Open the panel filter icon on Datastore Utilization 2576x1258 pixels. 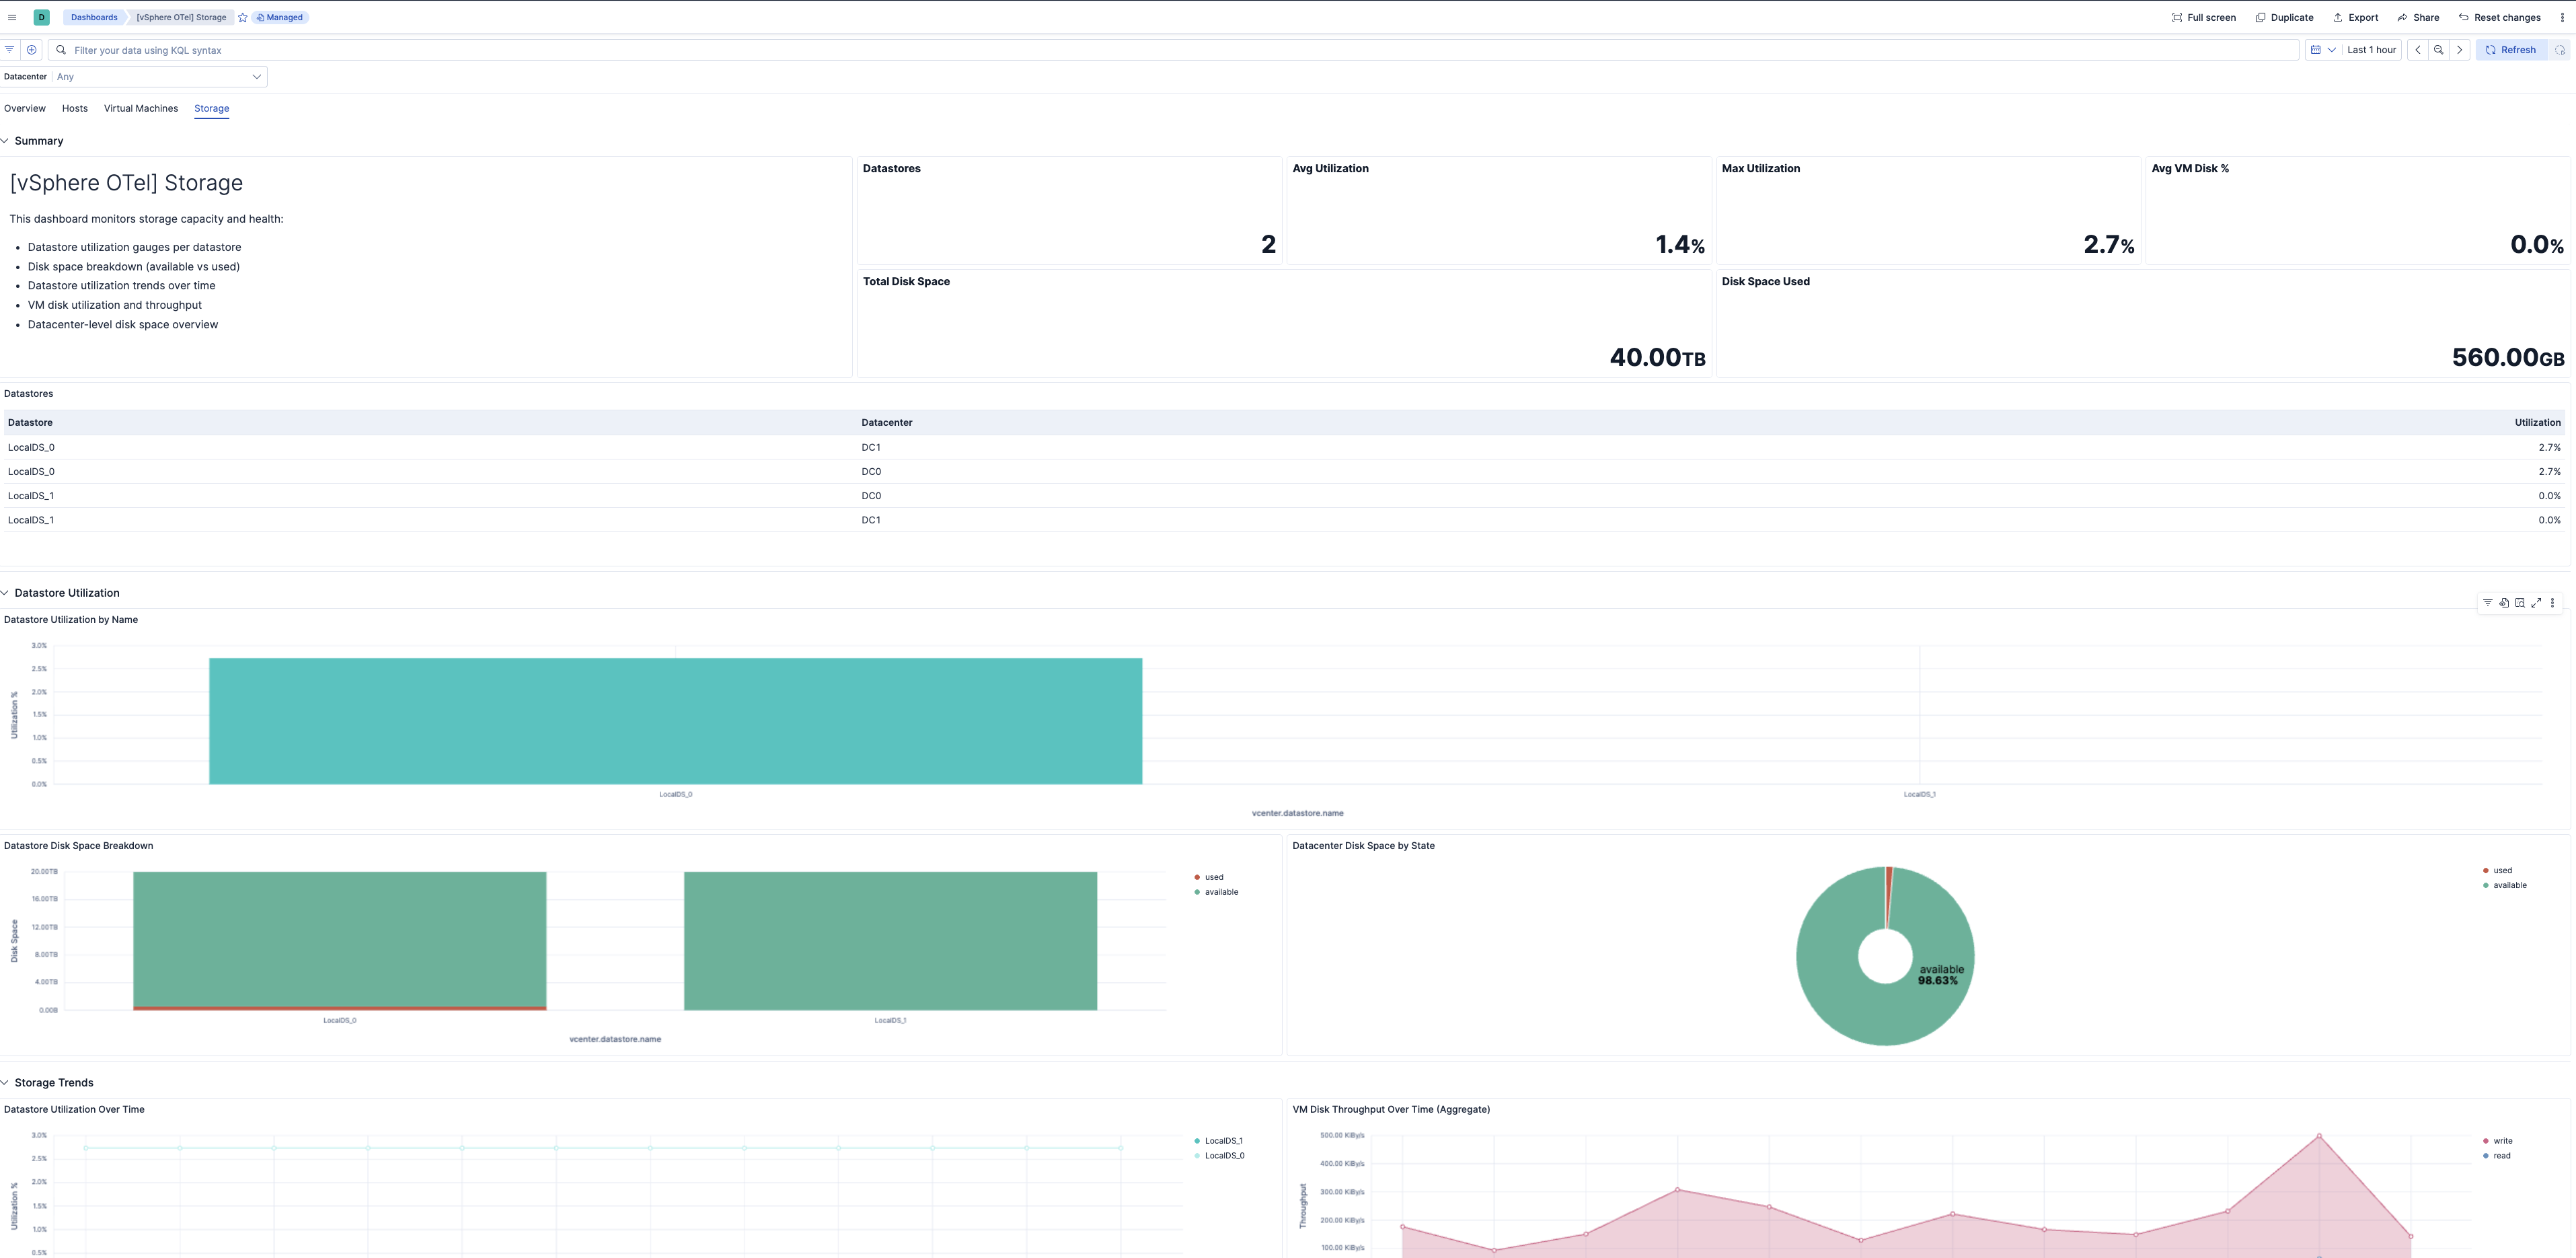click(x=2487, y=602)
